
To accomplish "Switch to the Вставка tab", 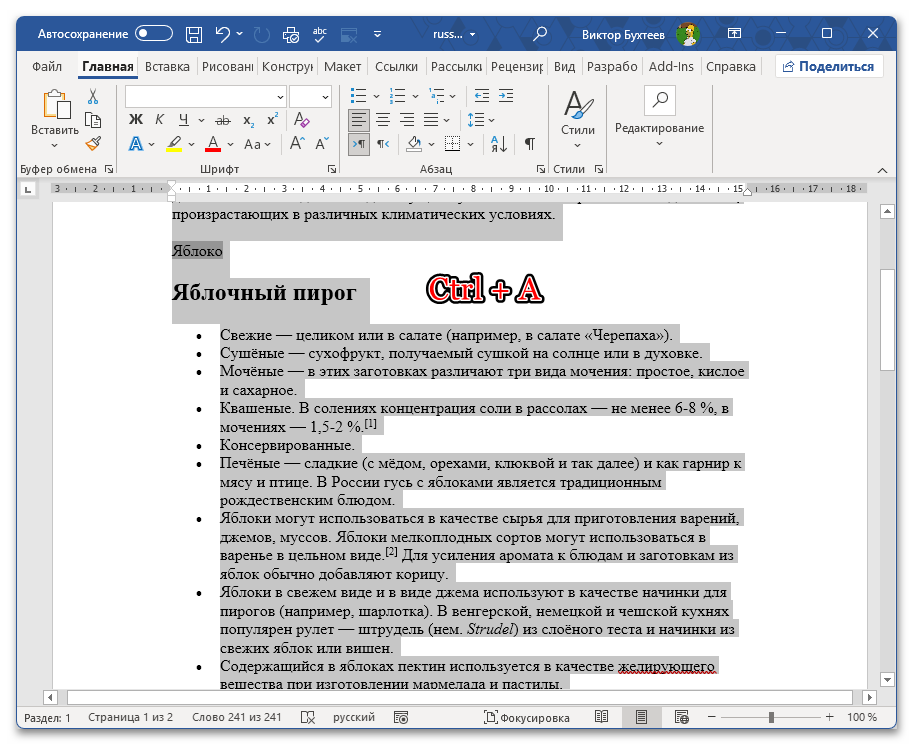I will coord(167,67).
